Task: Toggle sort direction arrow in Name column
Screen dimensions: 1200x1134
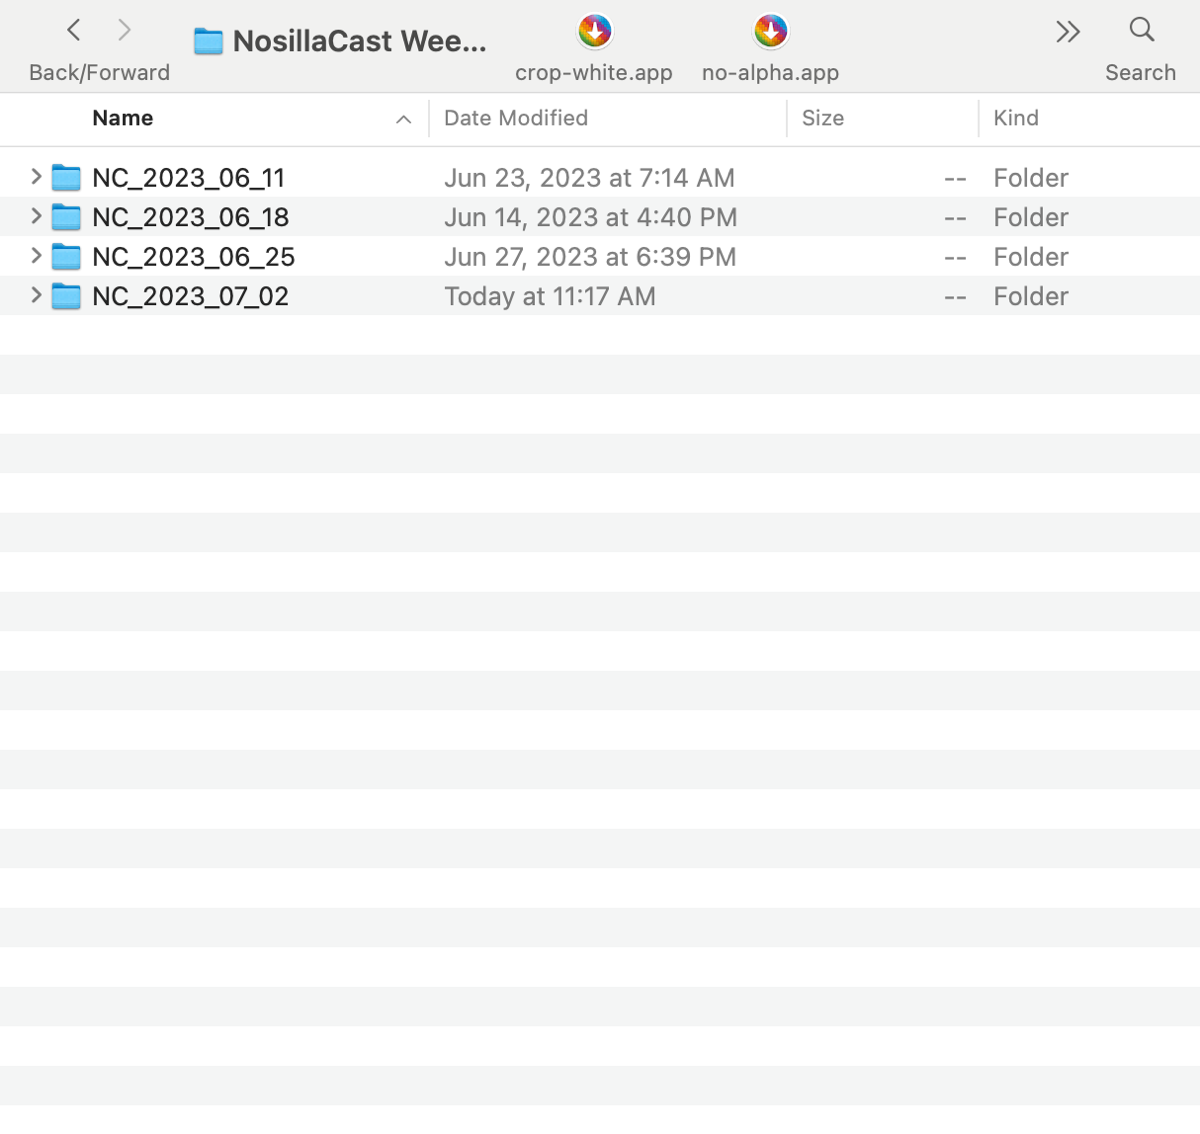Action: click(403, 120)
